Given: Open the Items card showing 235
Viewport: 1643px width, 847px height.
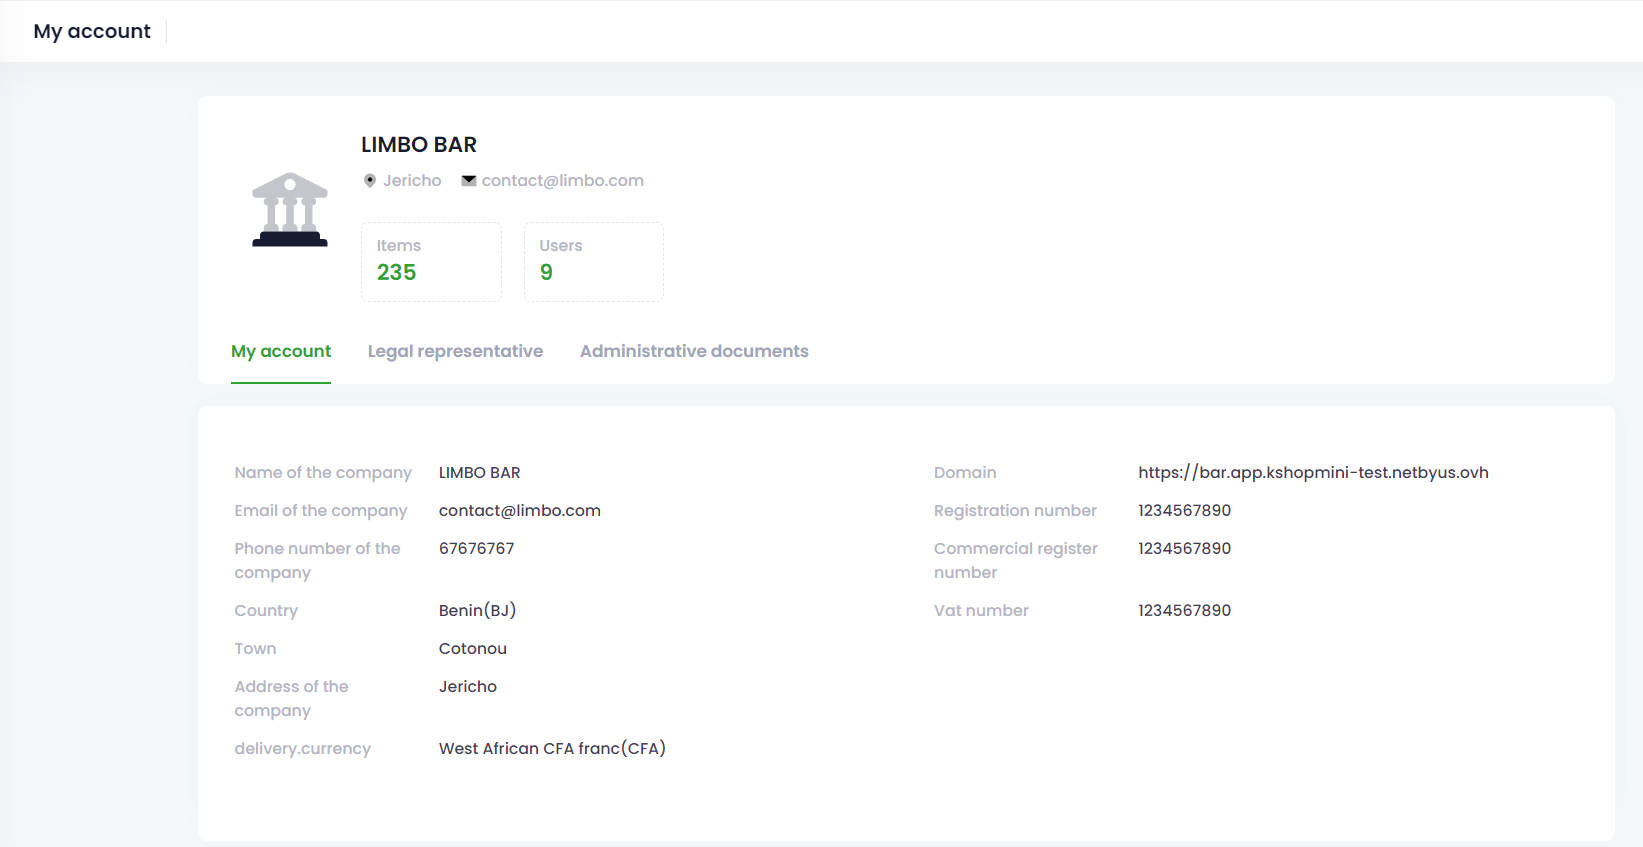Looking at the screenshot, I should tap(431, 261).
